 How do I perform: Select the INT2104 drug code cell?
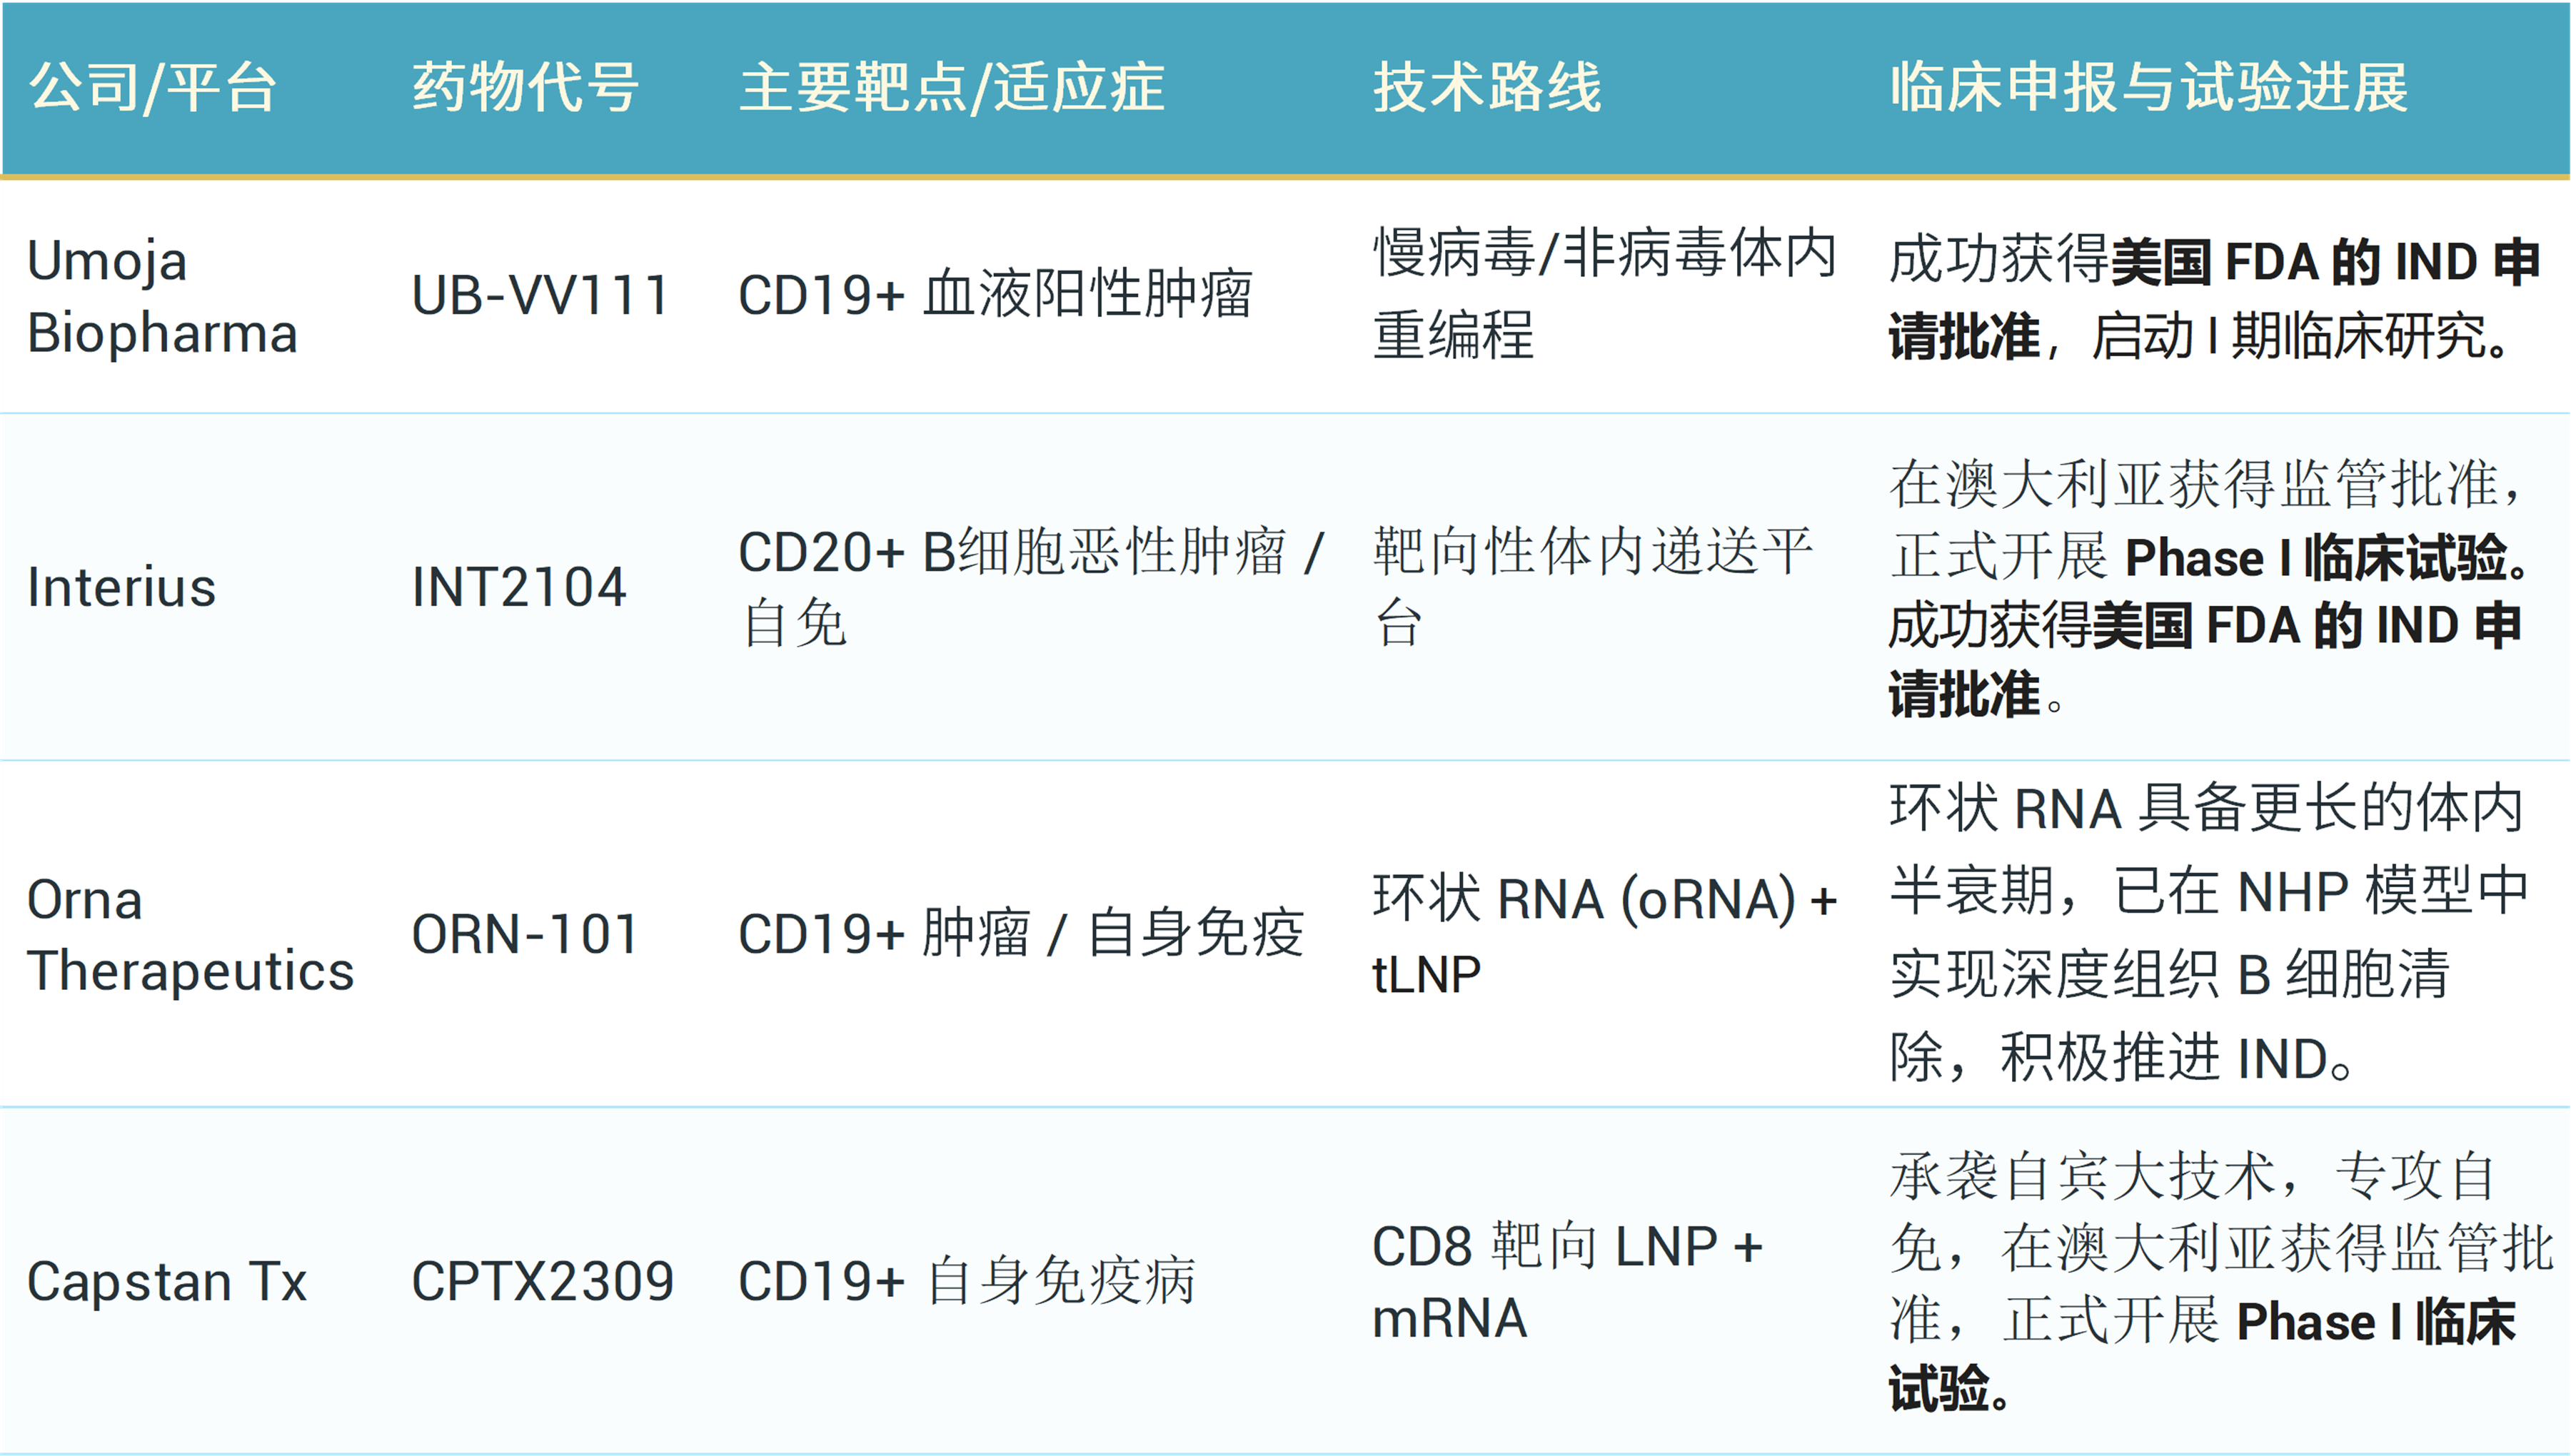tap(519, 587)
